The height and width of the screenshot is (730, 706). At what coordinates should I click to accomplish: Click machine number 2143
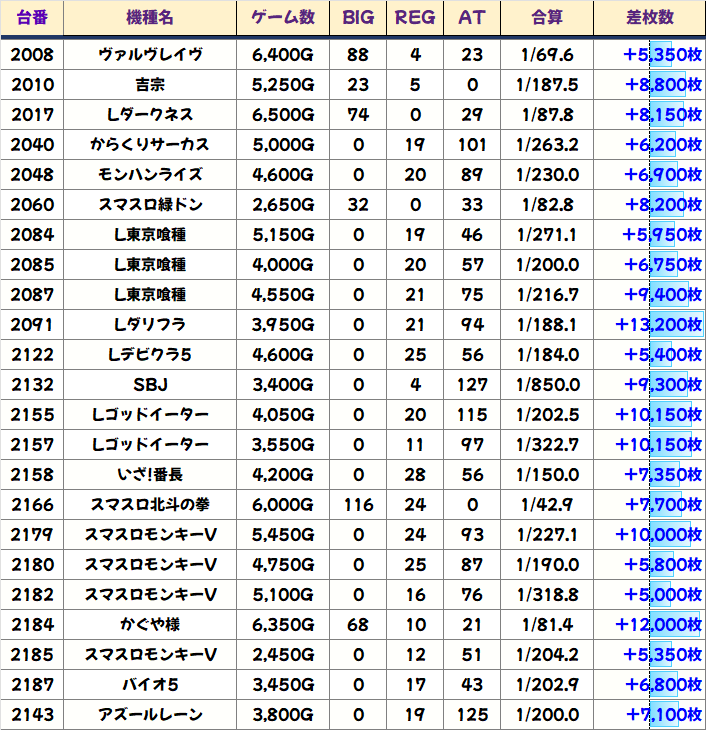(32, 715)
